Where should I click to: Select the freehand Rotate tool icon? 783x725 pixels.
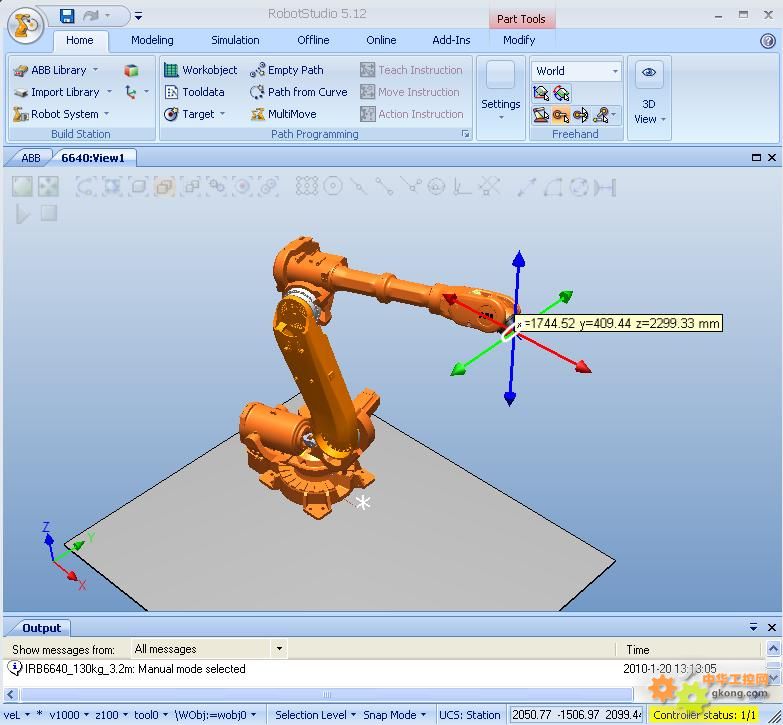(561, 93)
